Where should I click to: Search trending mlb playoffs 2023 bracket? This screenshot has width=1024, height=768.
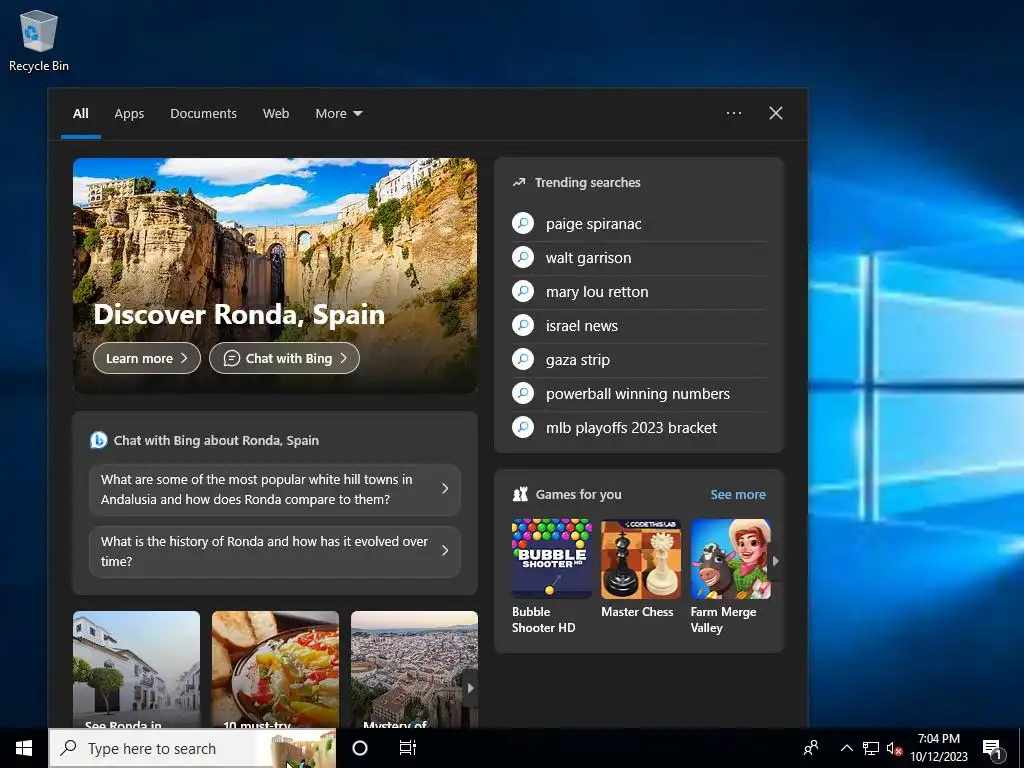631,428
